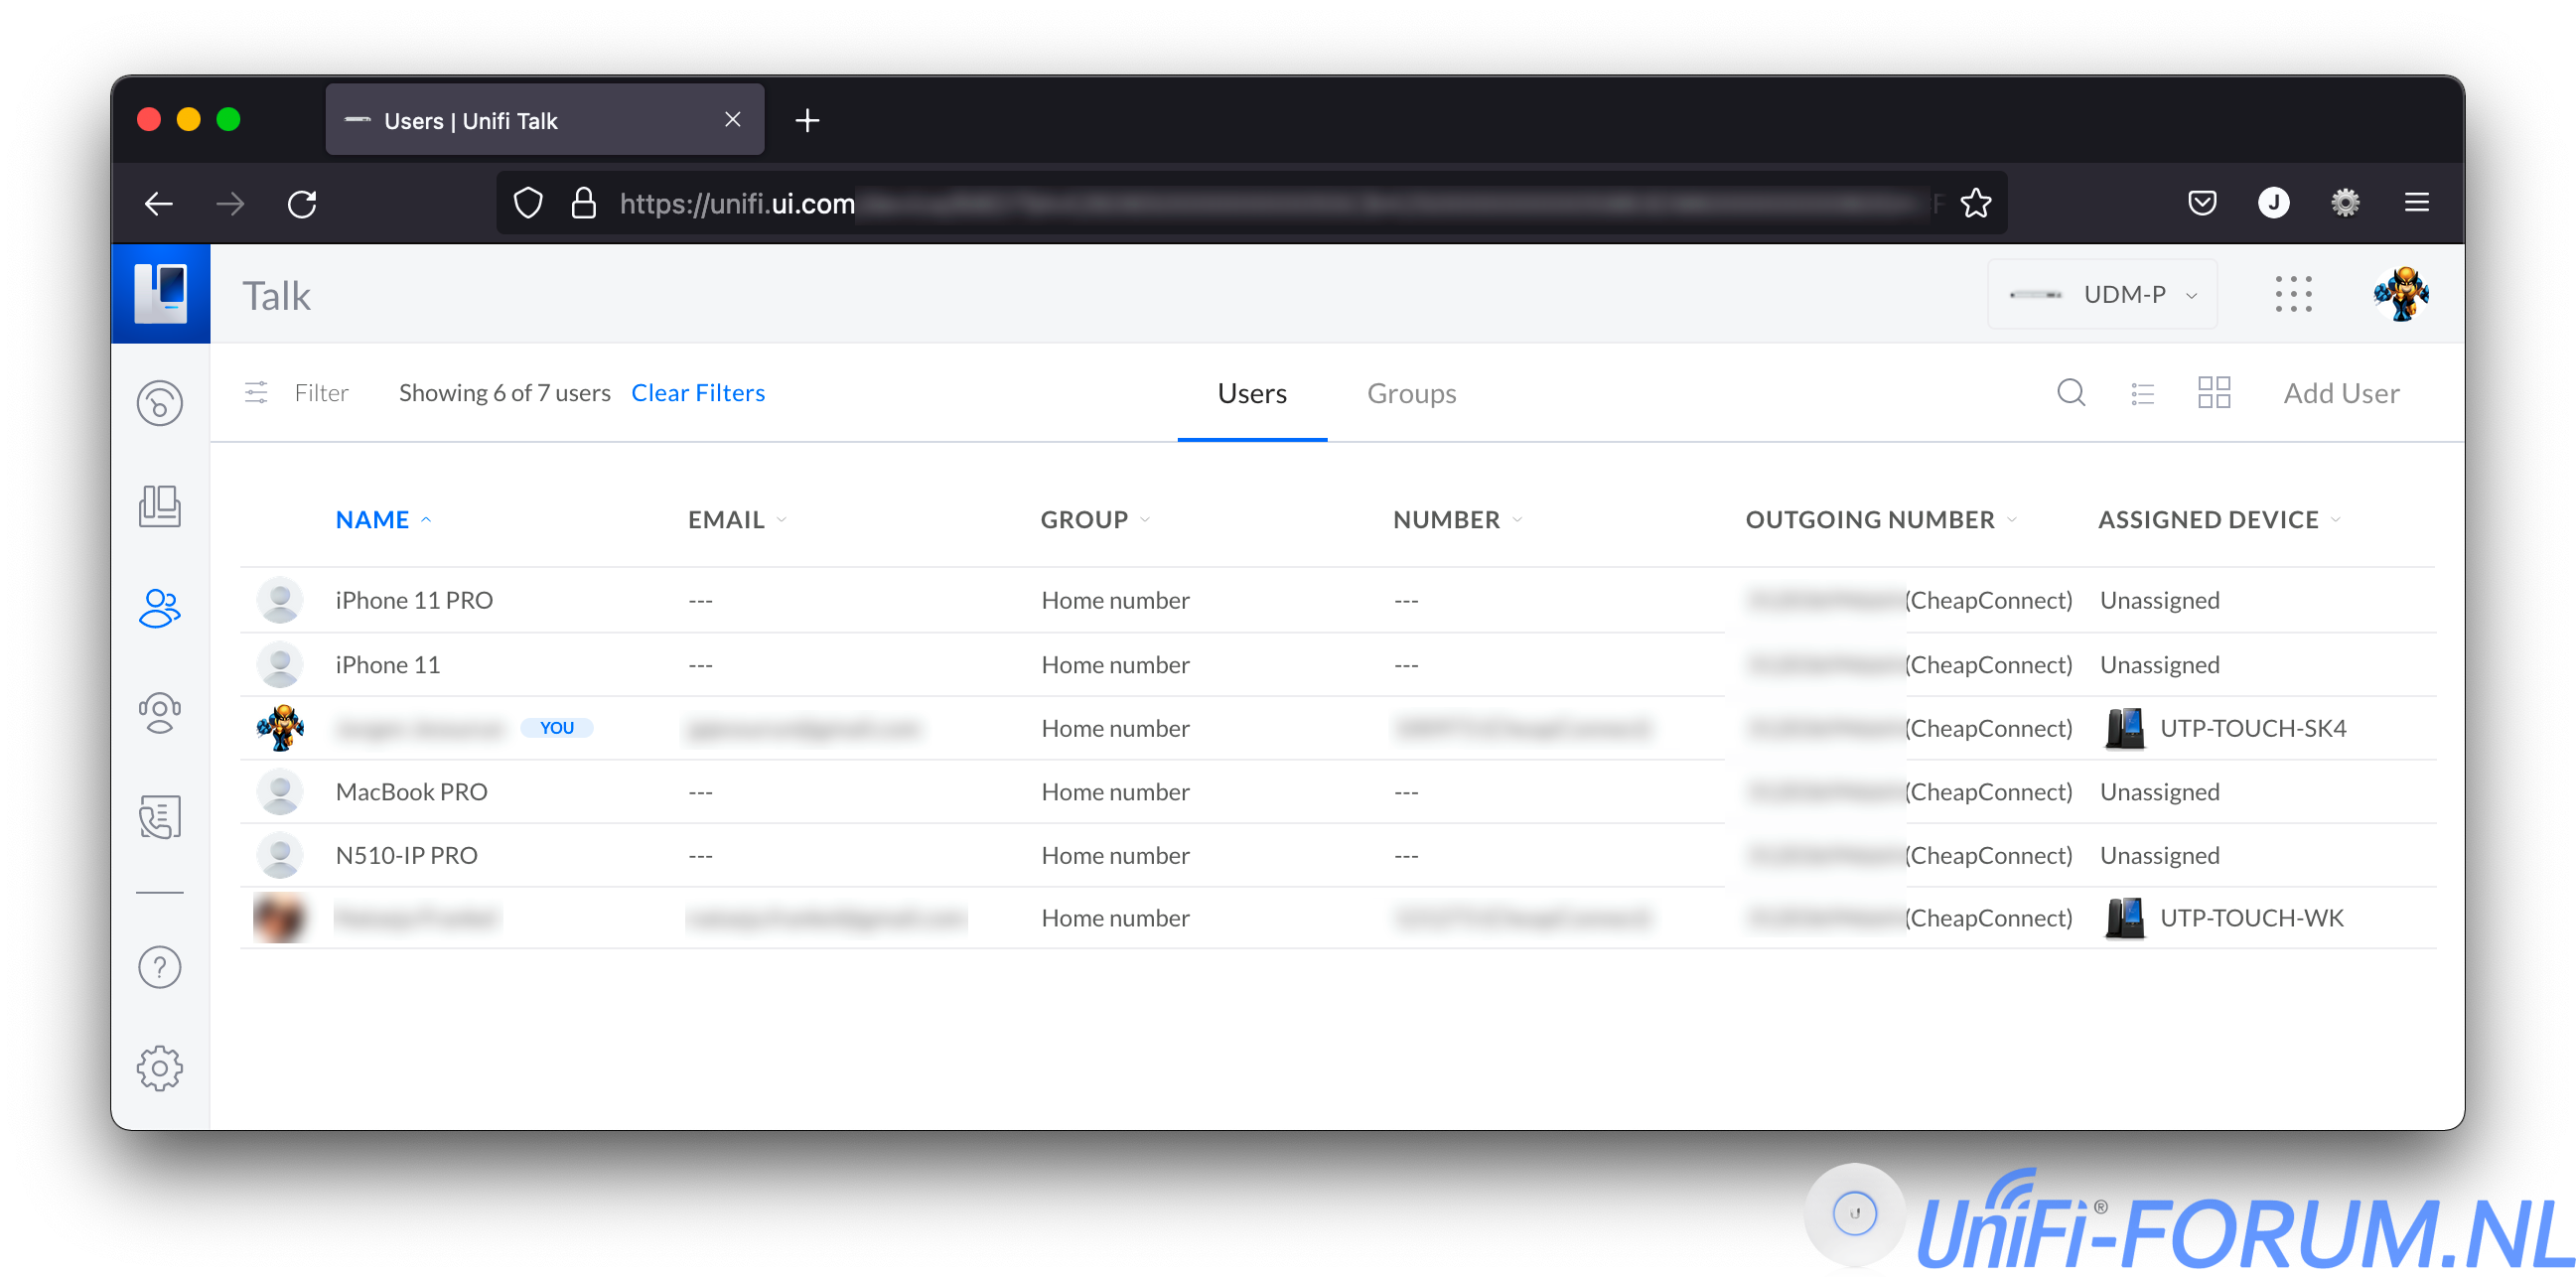
Task: Click the settings gear in sidebar
Action: pyautogui.click(x=159, y=1068)
